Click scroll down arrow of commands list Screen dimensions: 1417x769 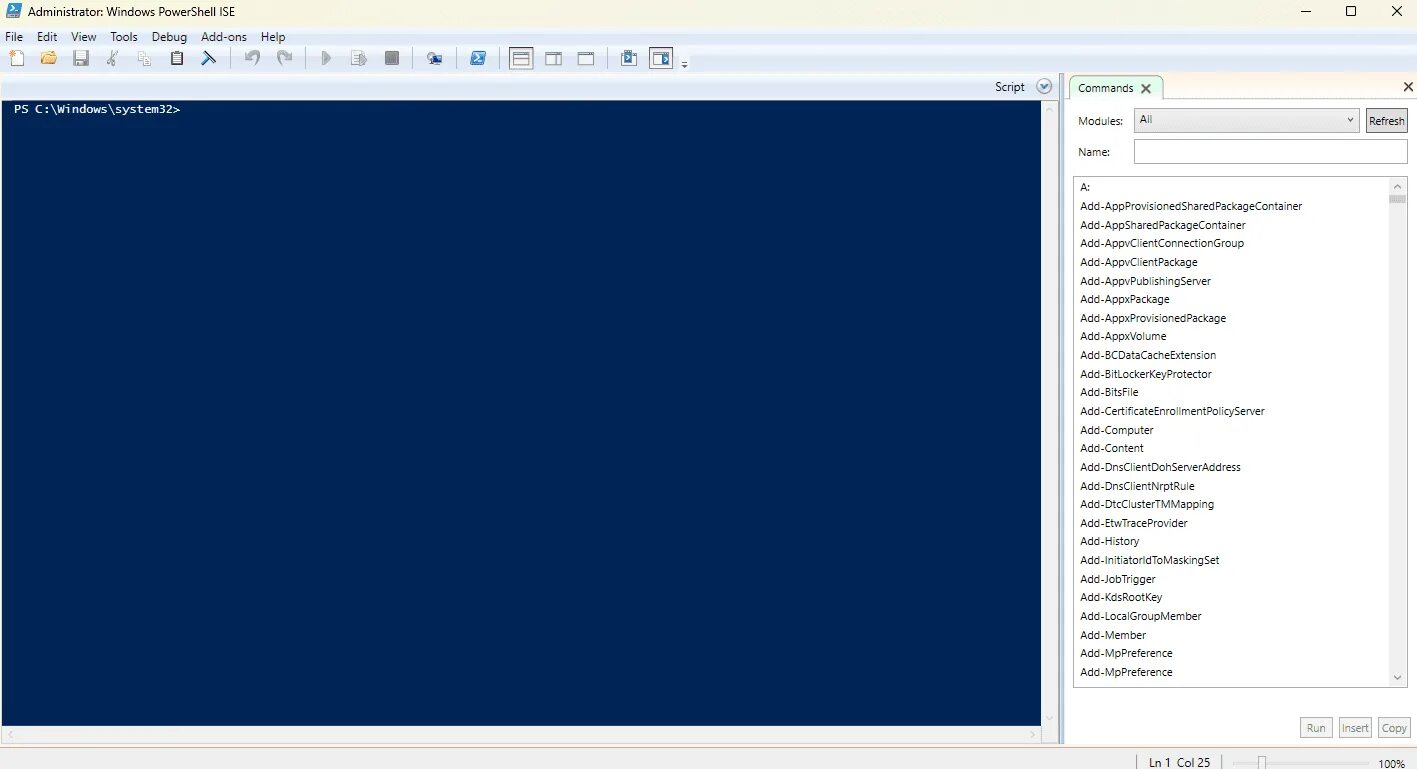tap(1398, 678)
